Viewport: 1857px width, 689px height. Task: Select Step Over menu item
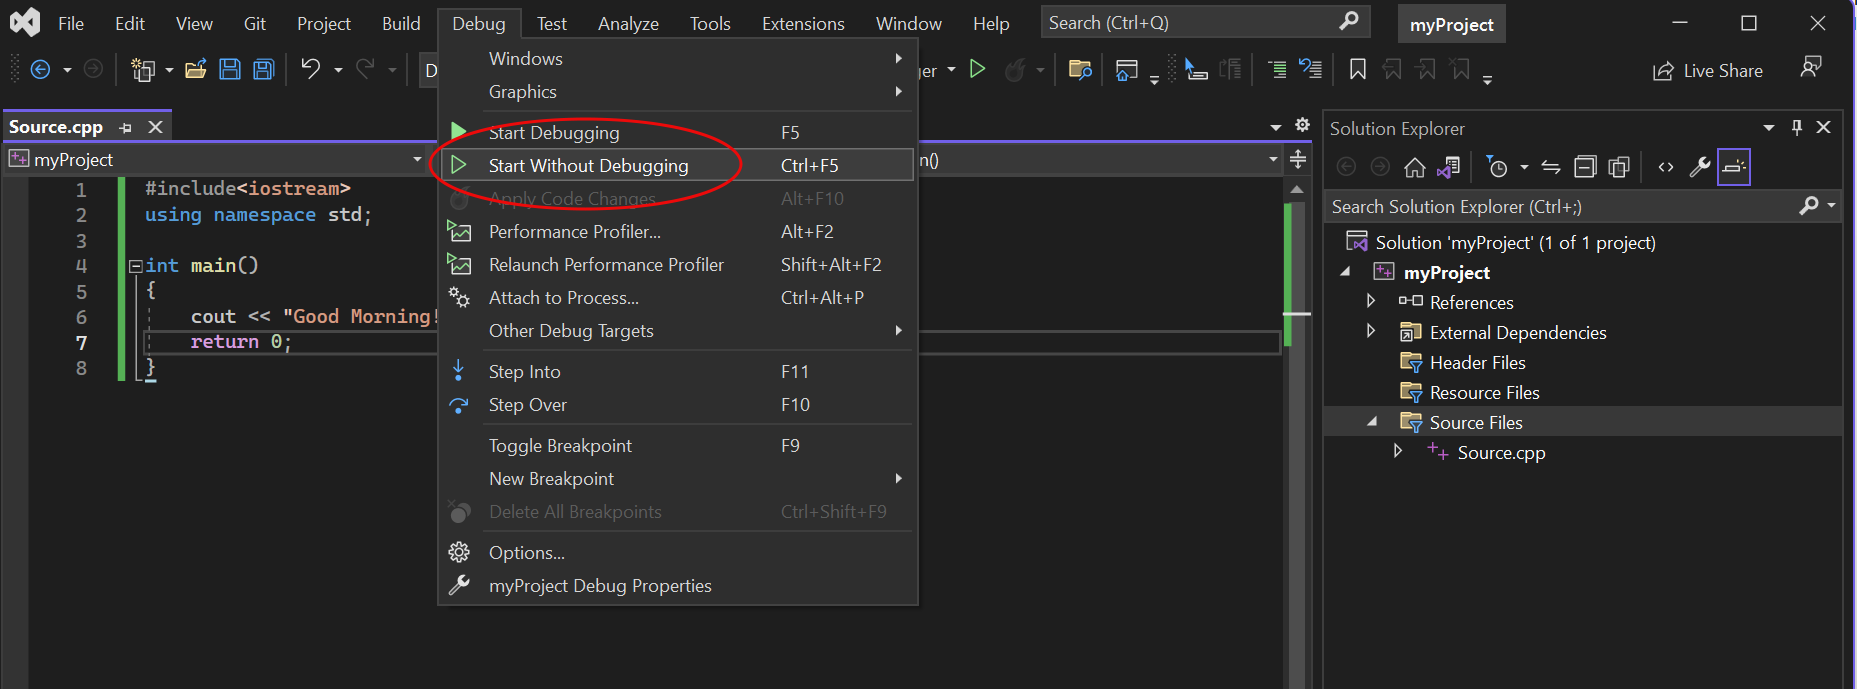pyautogui.click(x=677, y=405)
